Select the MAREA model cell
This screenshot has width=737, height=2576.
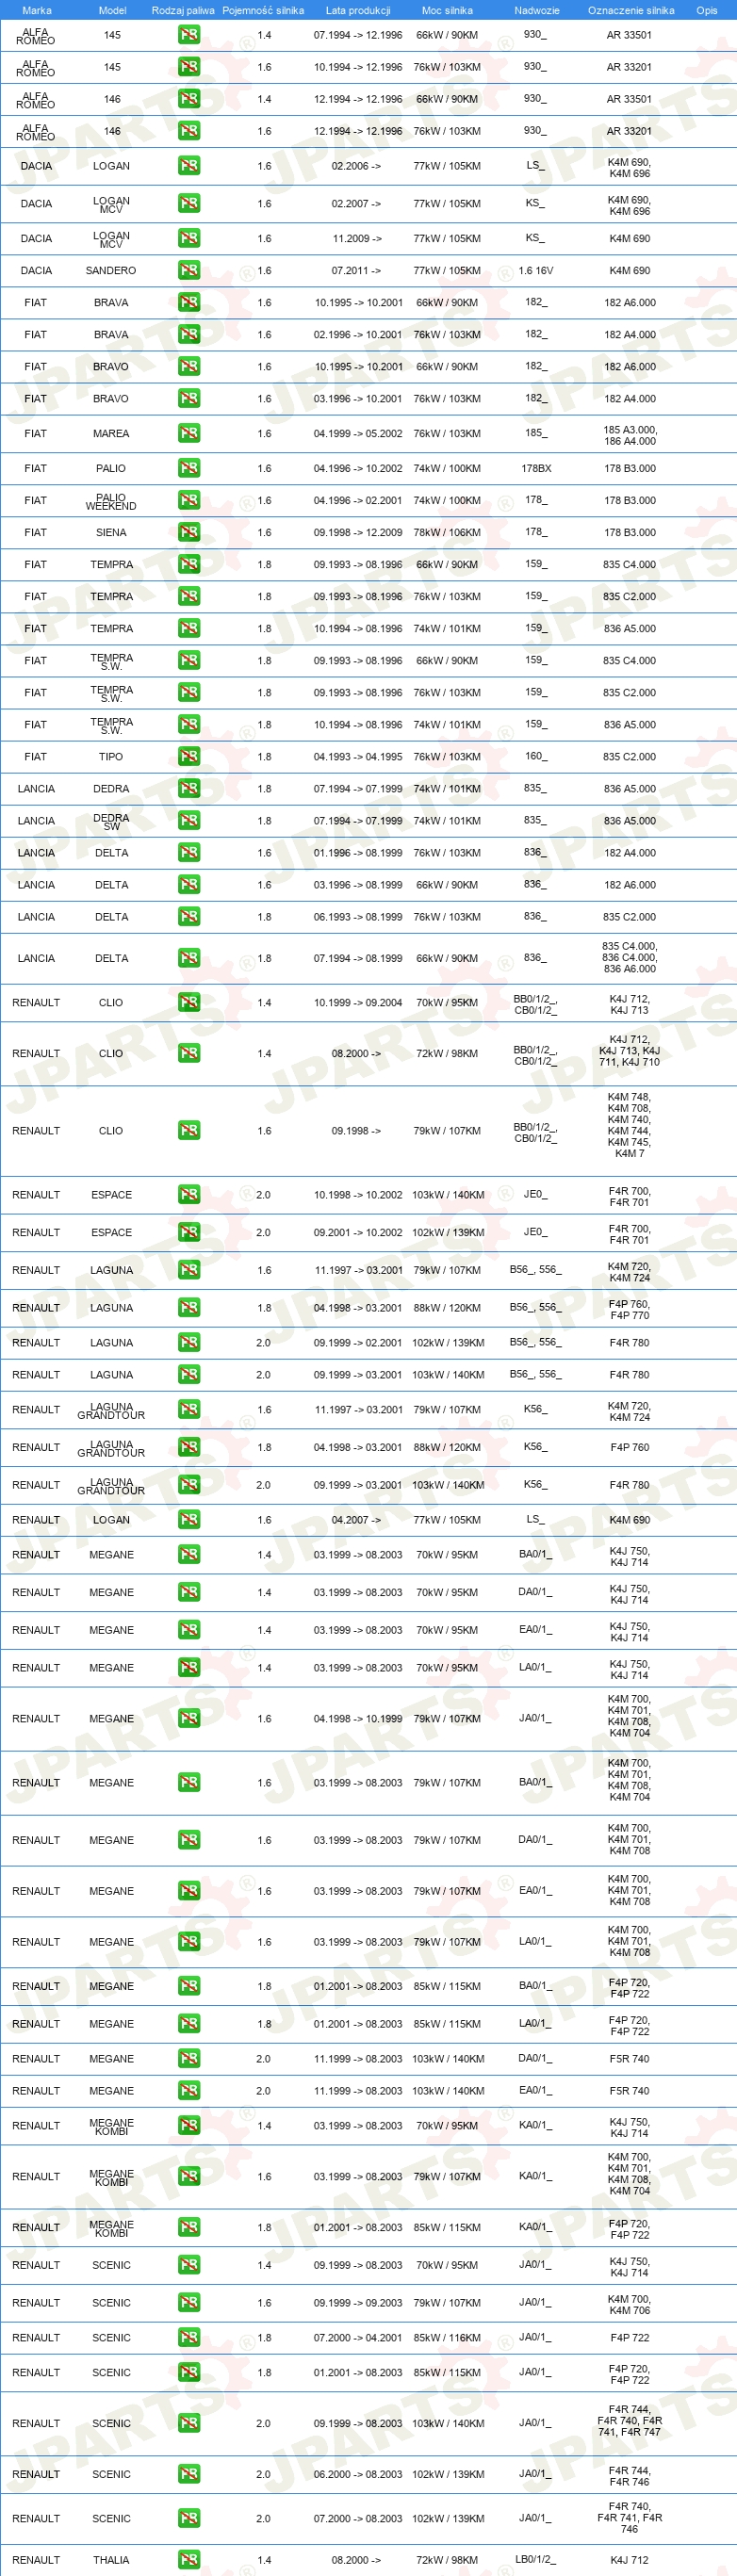tap(111, 433)
